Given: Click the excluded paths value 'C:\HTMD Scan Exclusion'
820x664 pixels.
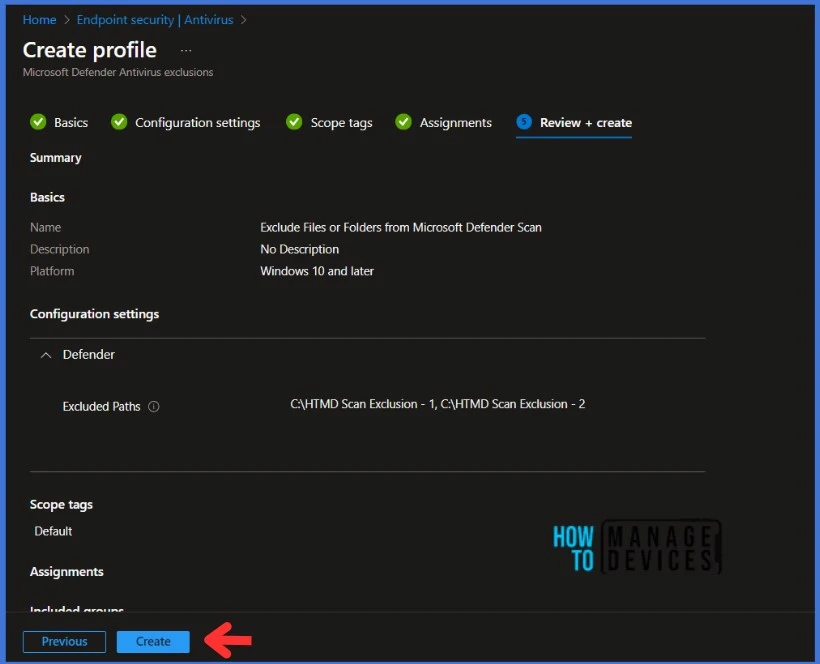Looking at the screenshot, I should pos(438,404).
